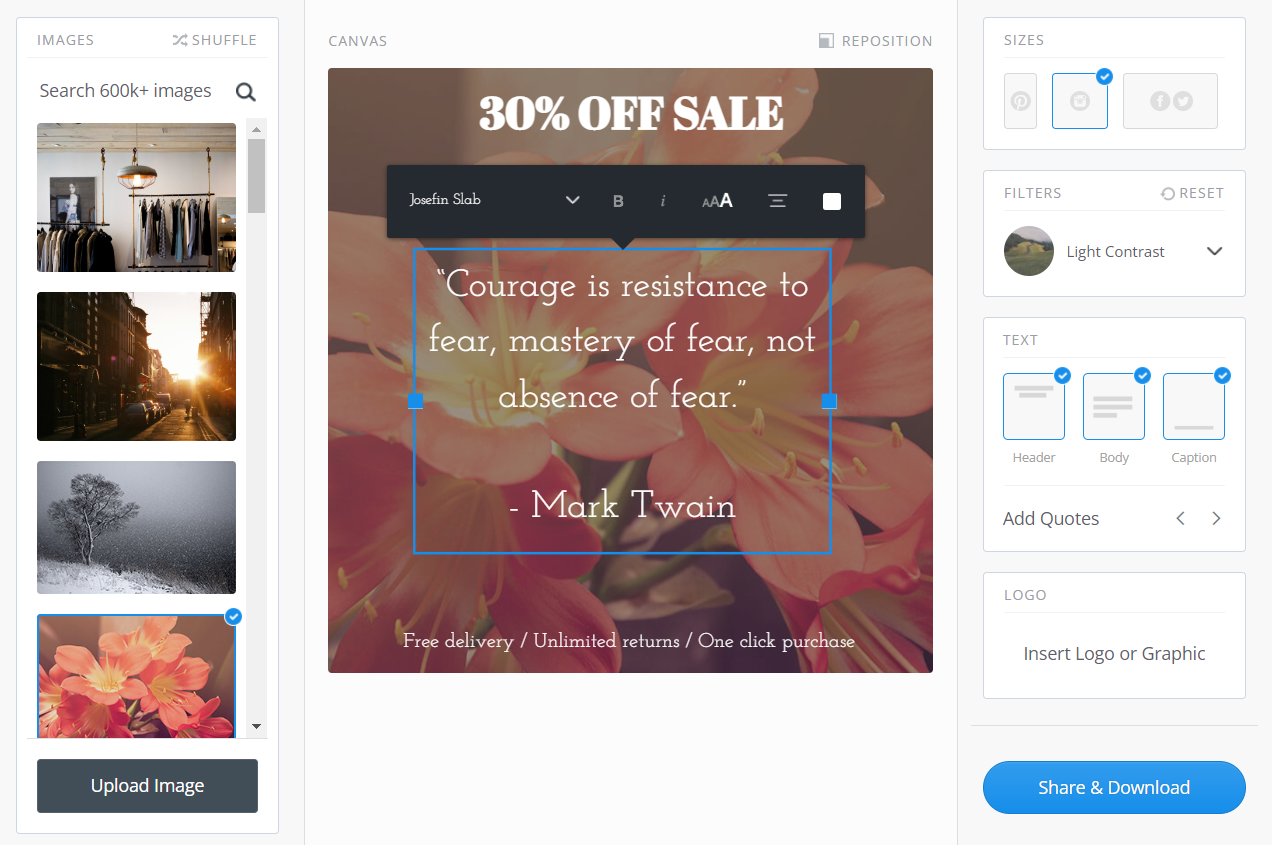Open the Josefin Slab font dropdown
The width and height of the screenshot is (1272, 845).
[495, 200]
